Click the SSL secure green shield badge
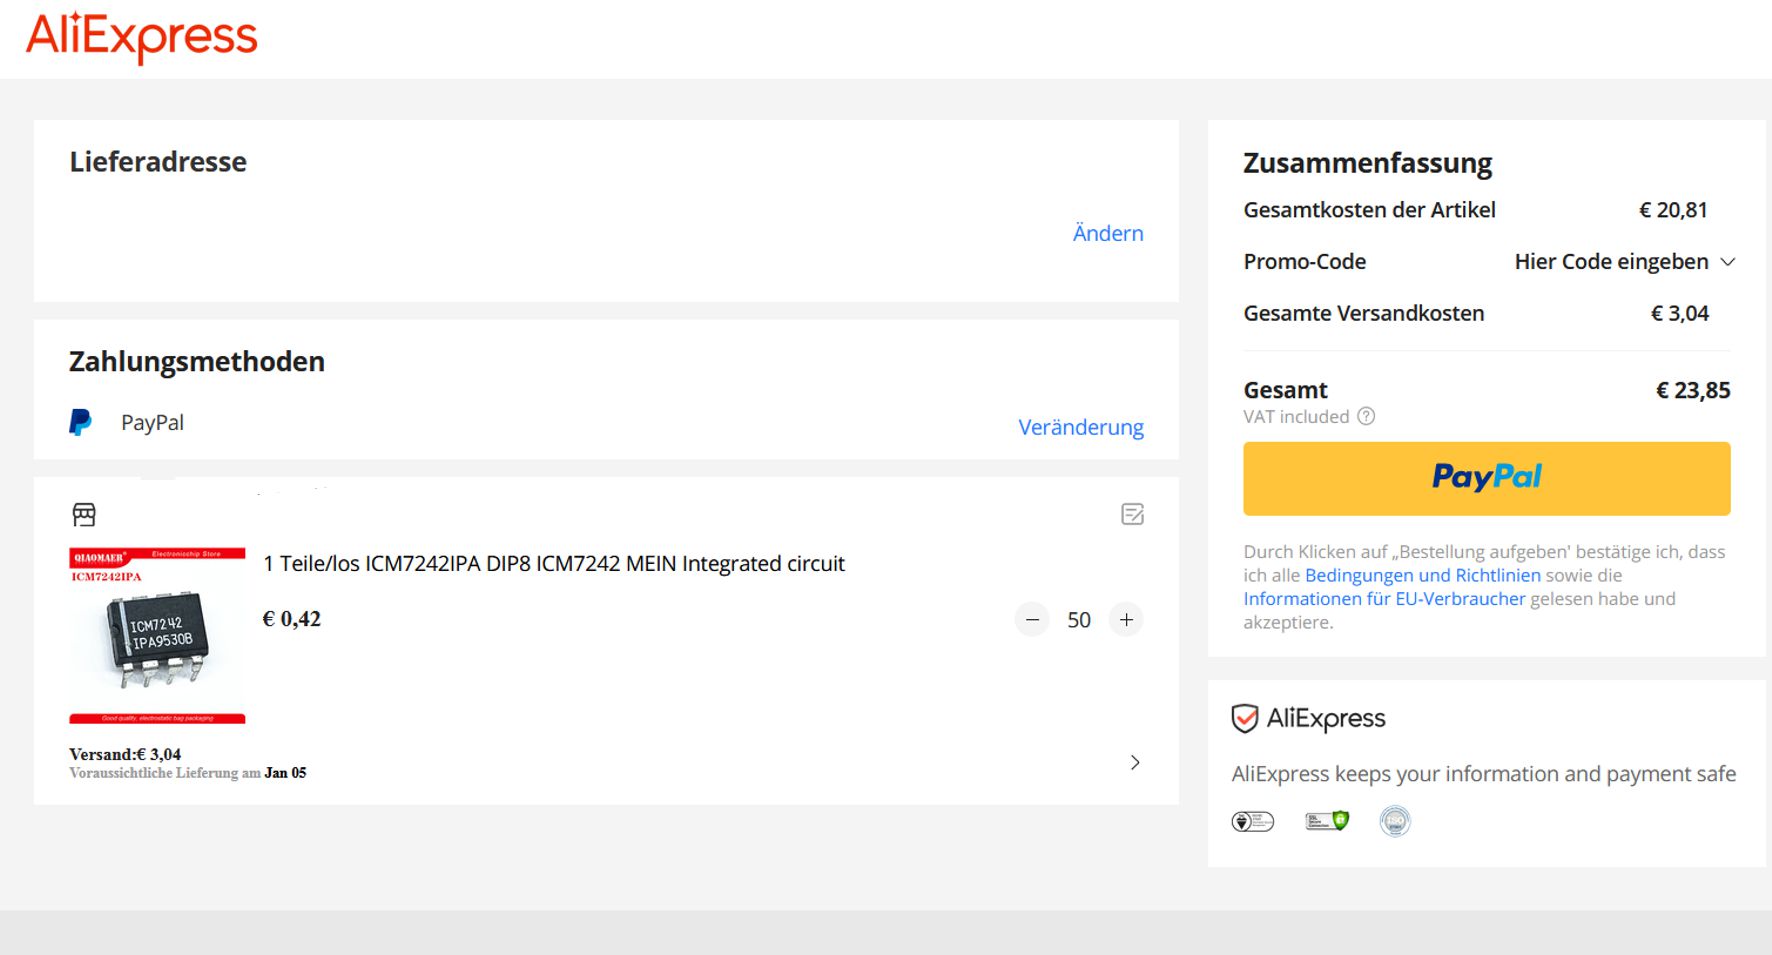Viewport: 1772px width, 955px height. 1327,821
